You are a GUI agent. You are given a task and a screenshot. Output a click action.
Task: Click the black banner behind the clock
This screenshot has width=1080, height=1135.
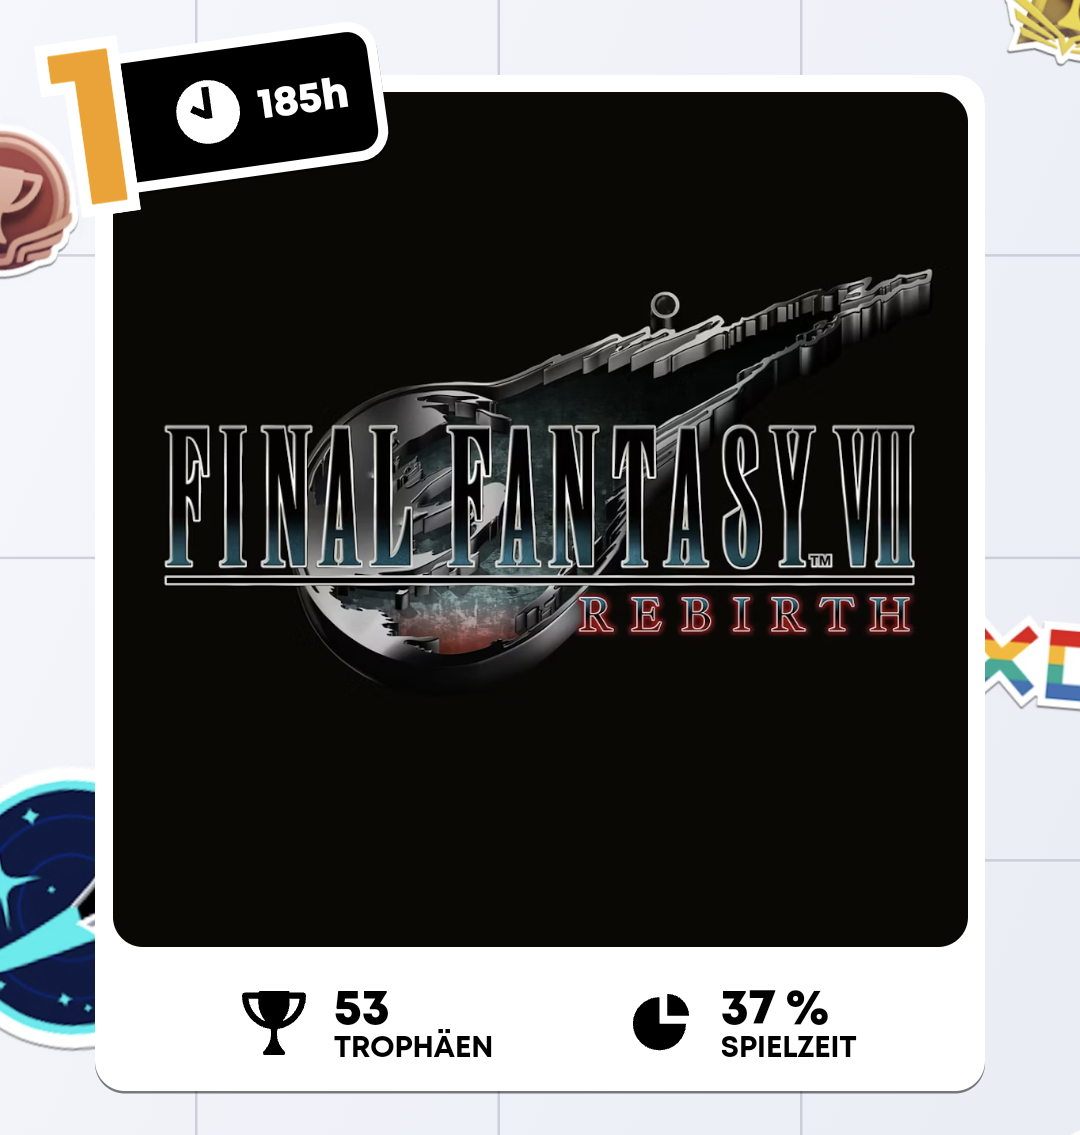pyautogui.click(x=250, y=107)
